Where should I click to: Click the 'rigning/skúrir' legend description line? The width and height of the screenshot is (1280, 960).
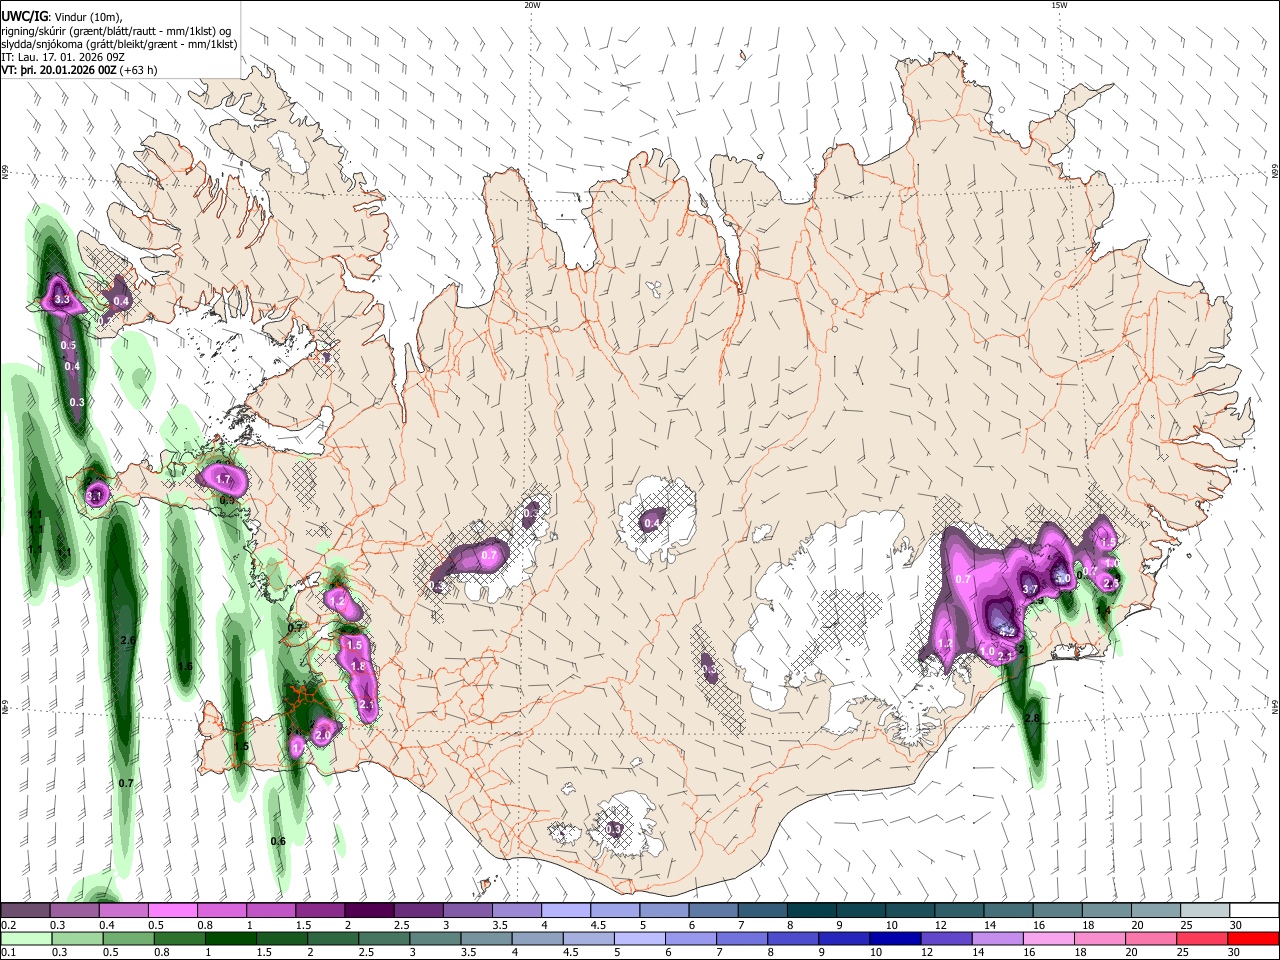tap(116, 31)
